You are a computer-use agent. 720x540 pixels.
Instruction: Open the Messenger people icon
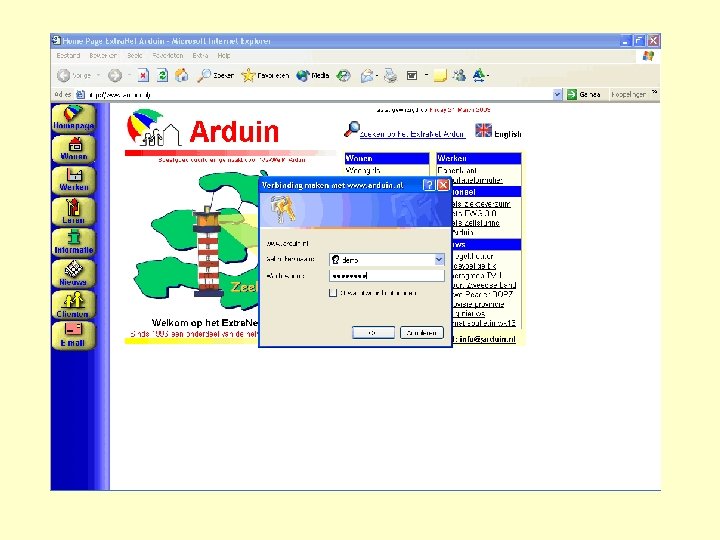pyautogui.click(x=459, y=75)
